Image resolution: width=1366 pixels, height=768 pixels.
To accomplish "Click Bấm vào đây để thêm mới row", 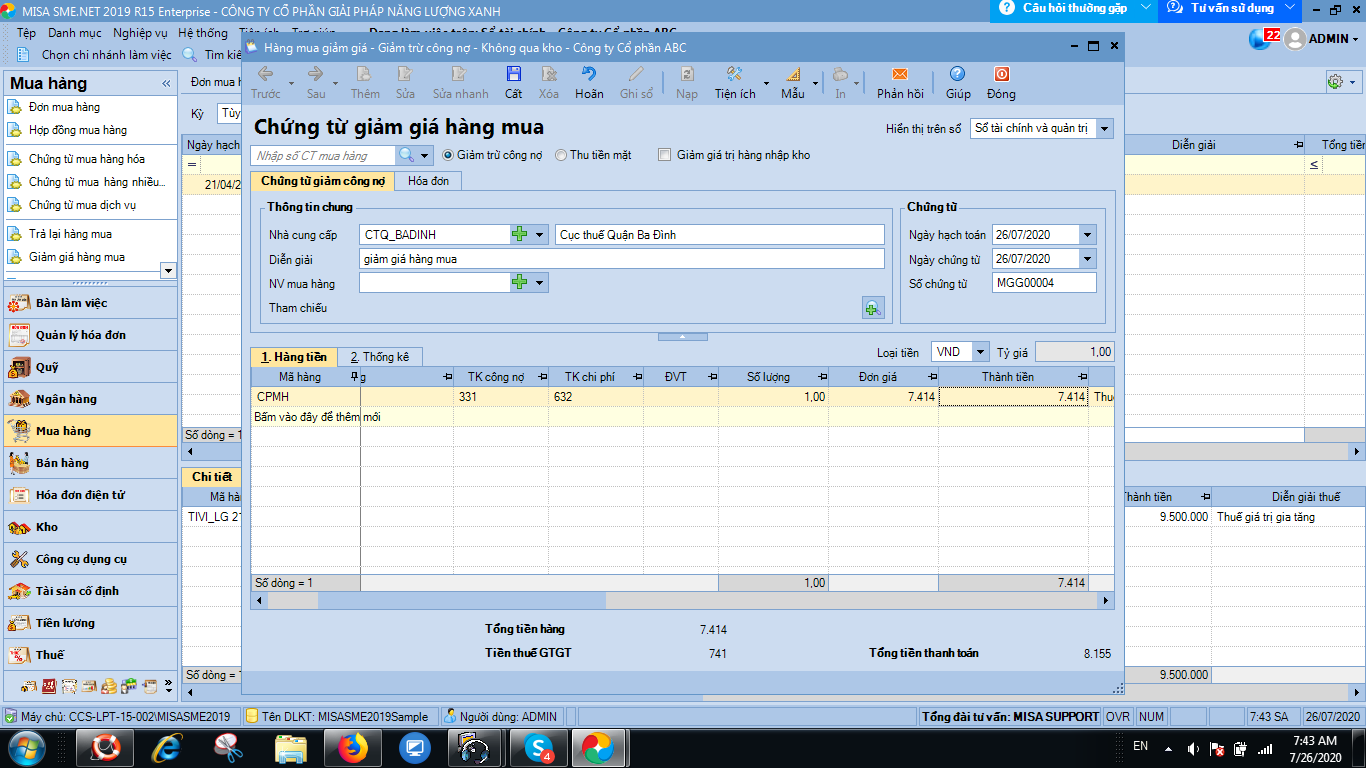I will [318, 417].
